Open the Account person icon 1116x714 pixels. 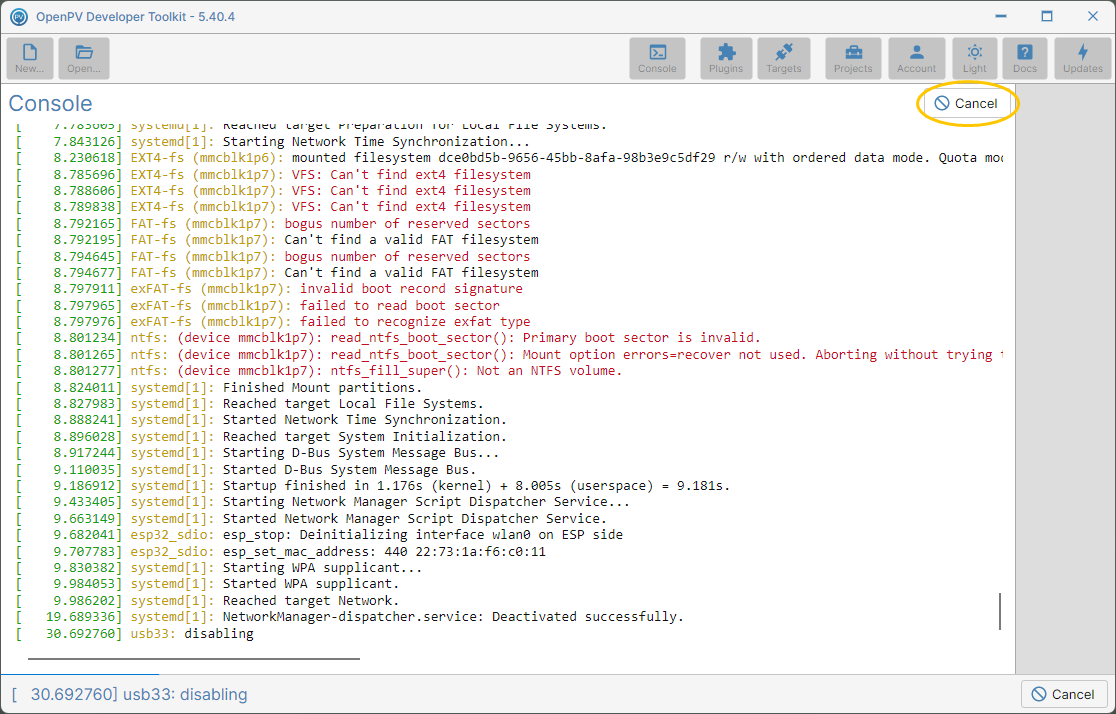coord(917,58)
